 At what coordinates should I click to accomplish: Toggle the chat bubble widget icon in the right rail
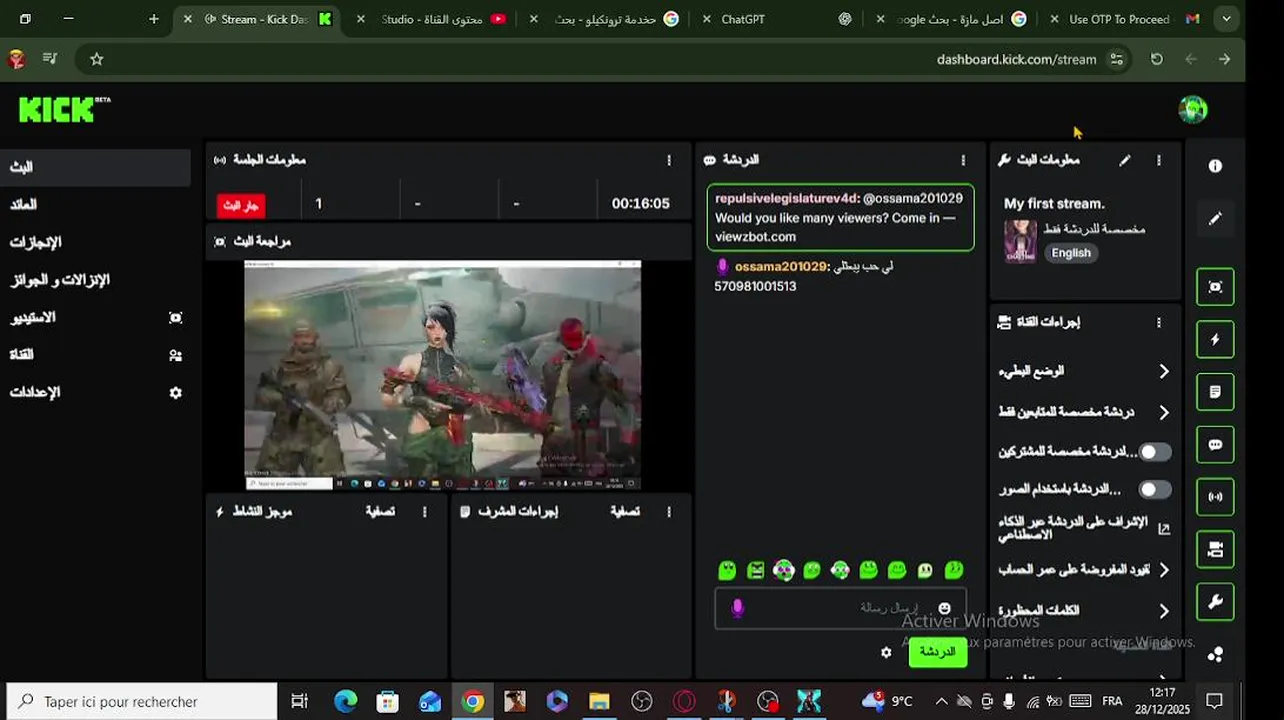pos(1215,445)
